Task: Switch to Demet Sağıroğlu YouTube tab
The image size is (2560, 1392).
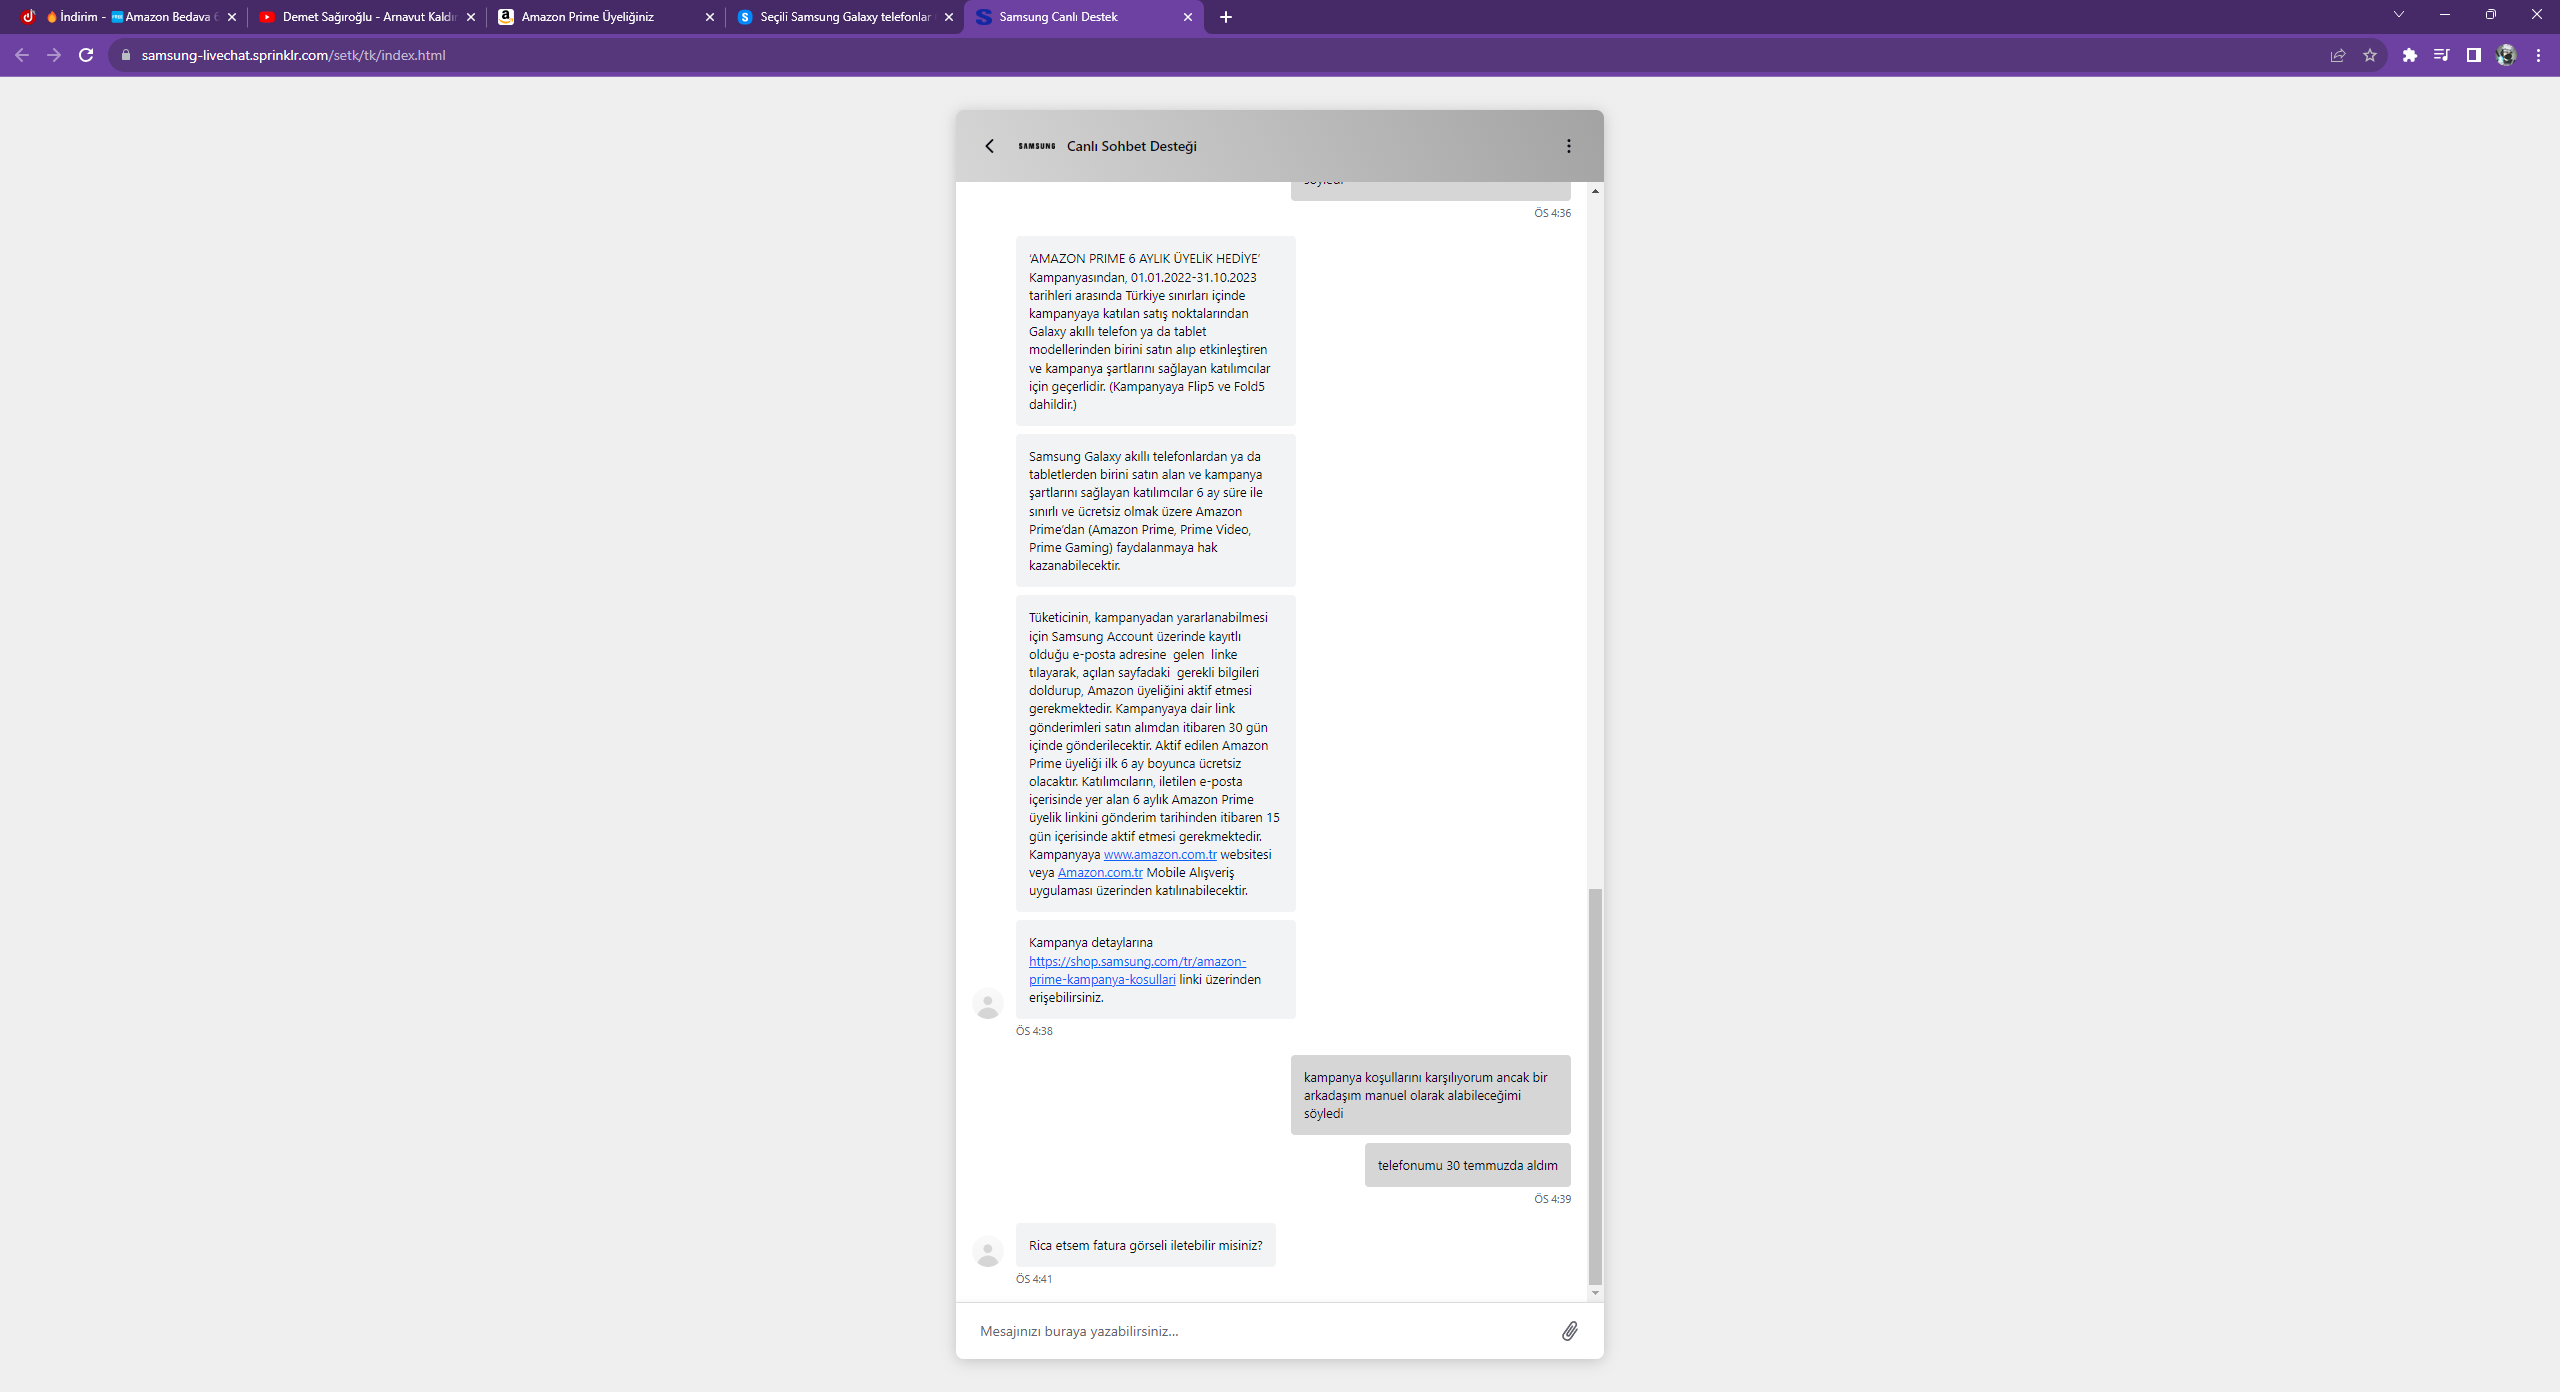Action: [x=358, y=17]
